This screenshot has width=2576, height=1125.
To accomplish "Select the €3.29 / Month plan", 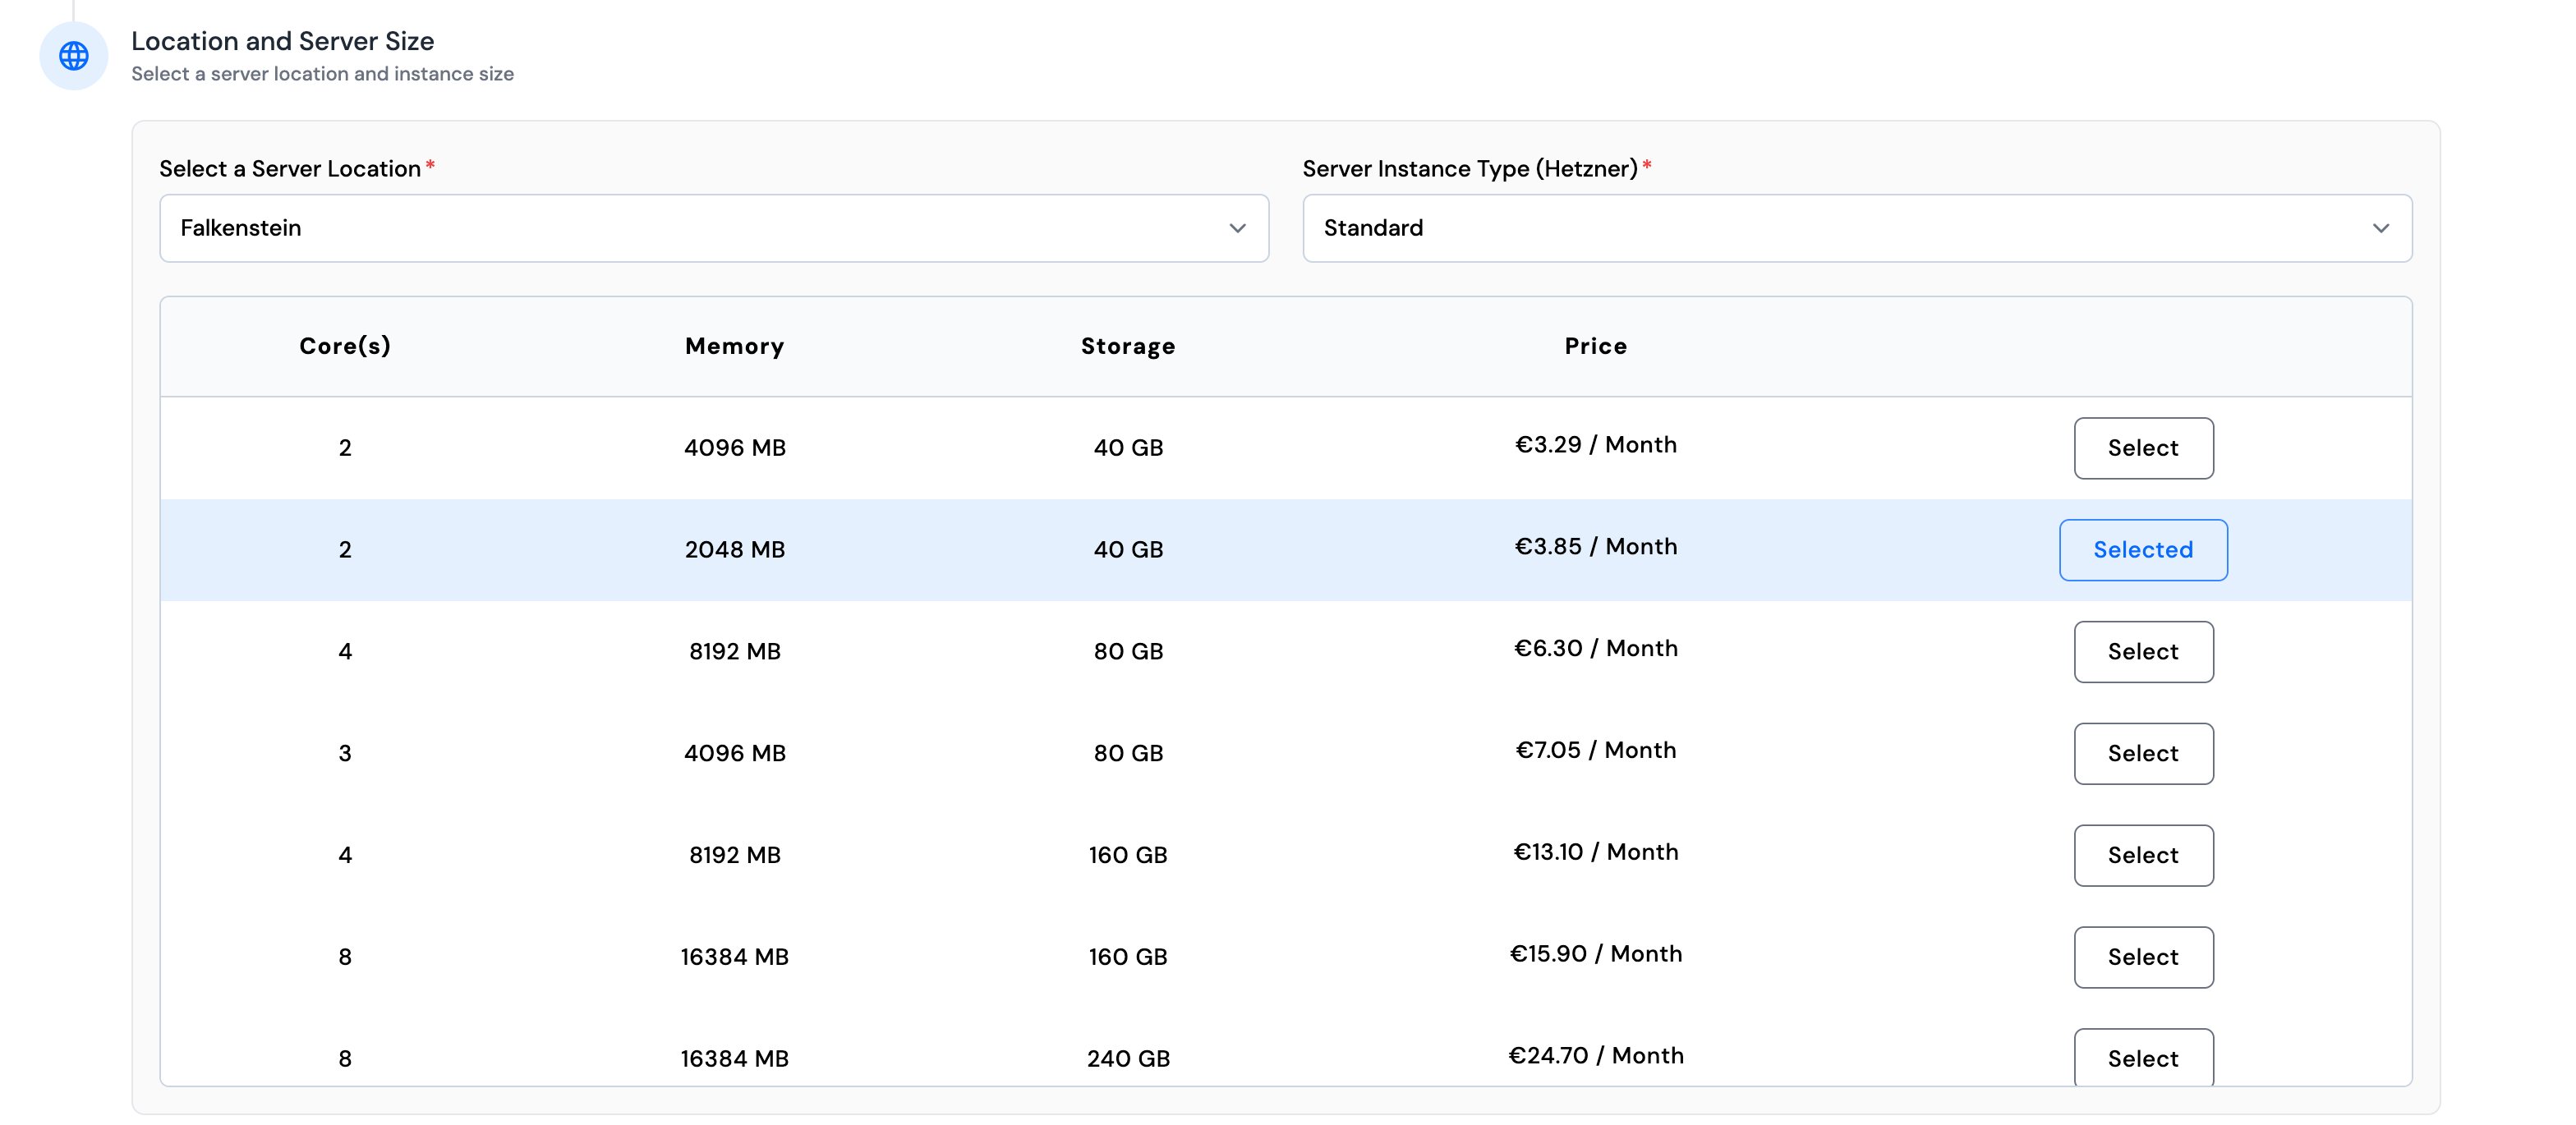I will coord(2142,448).
